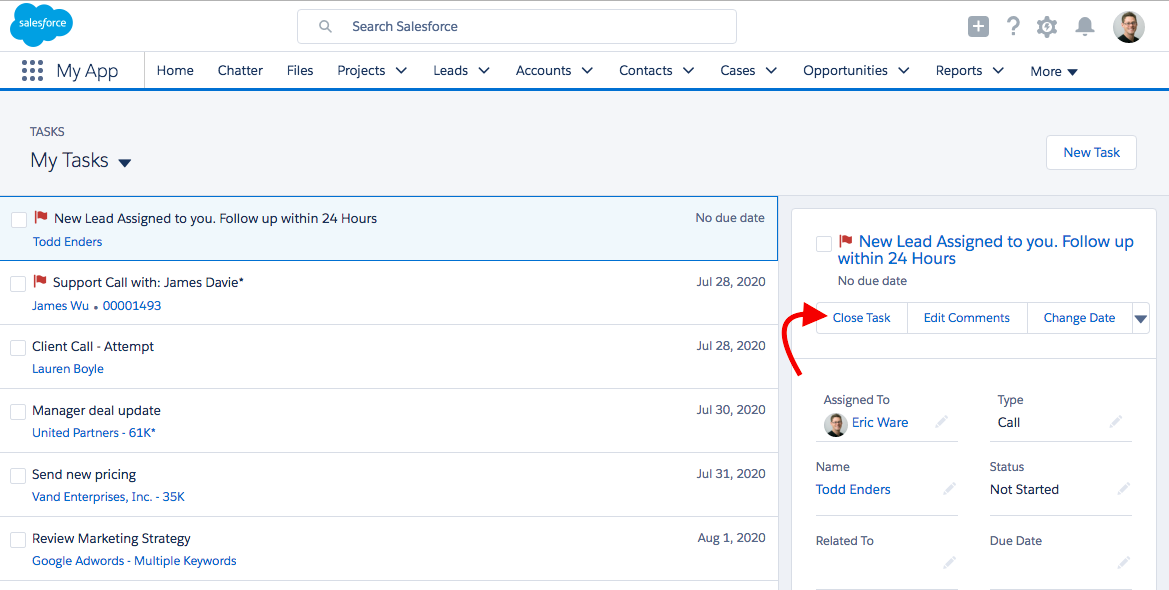This screenshot has height=590, width=1169.
Task: Check the Client Call - Attempt task
Action: [18, 348]
